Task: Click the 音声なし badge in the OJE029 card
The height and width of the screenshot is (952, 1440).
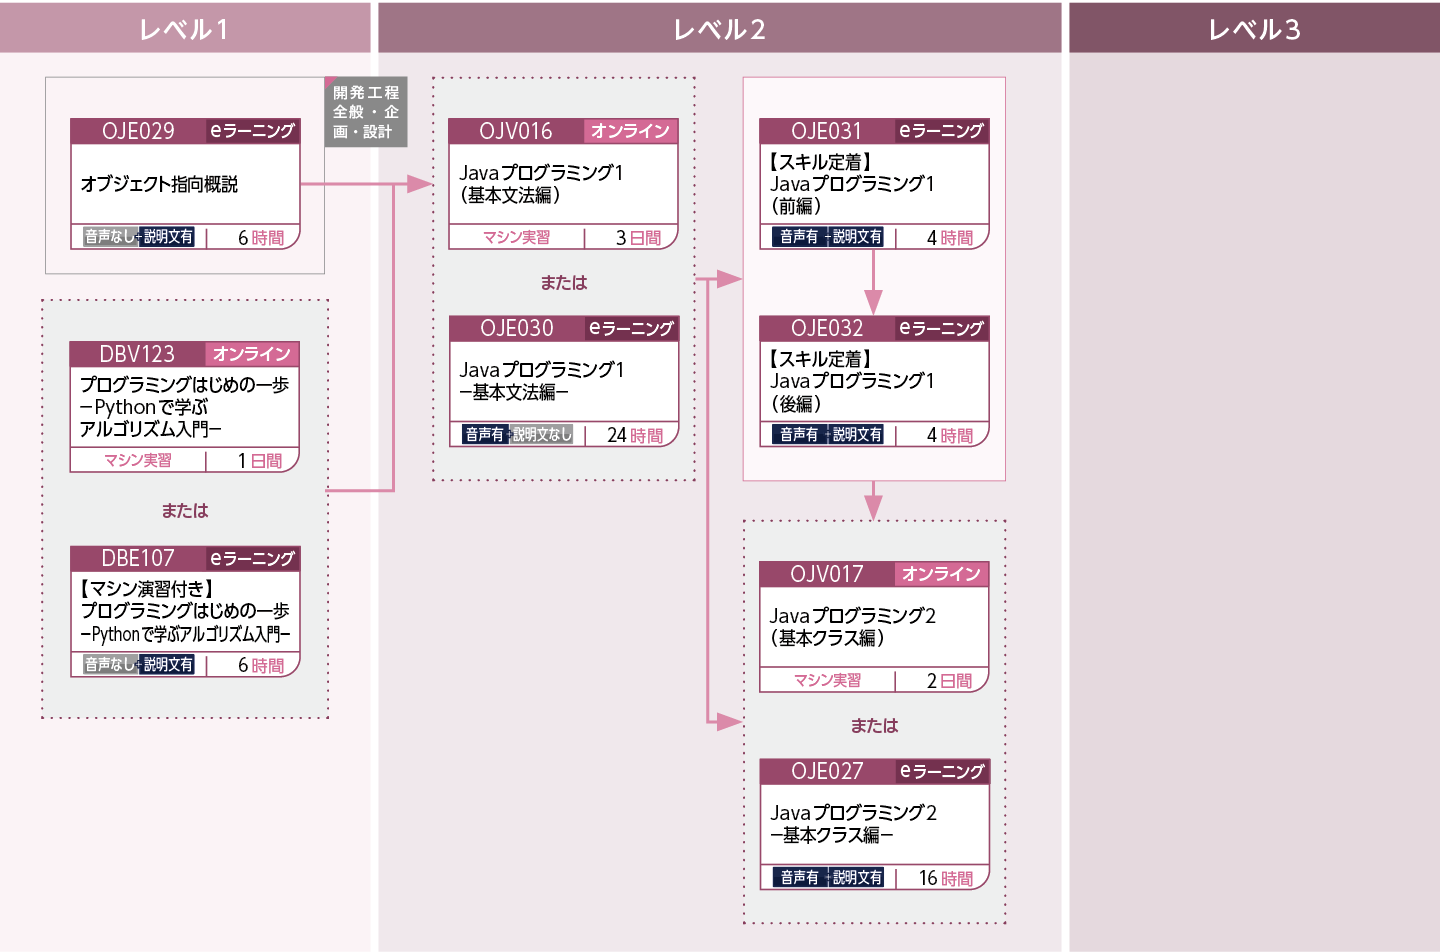Action: pos(109,237)
